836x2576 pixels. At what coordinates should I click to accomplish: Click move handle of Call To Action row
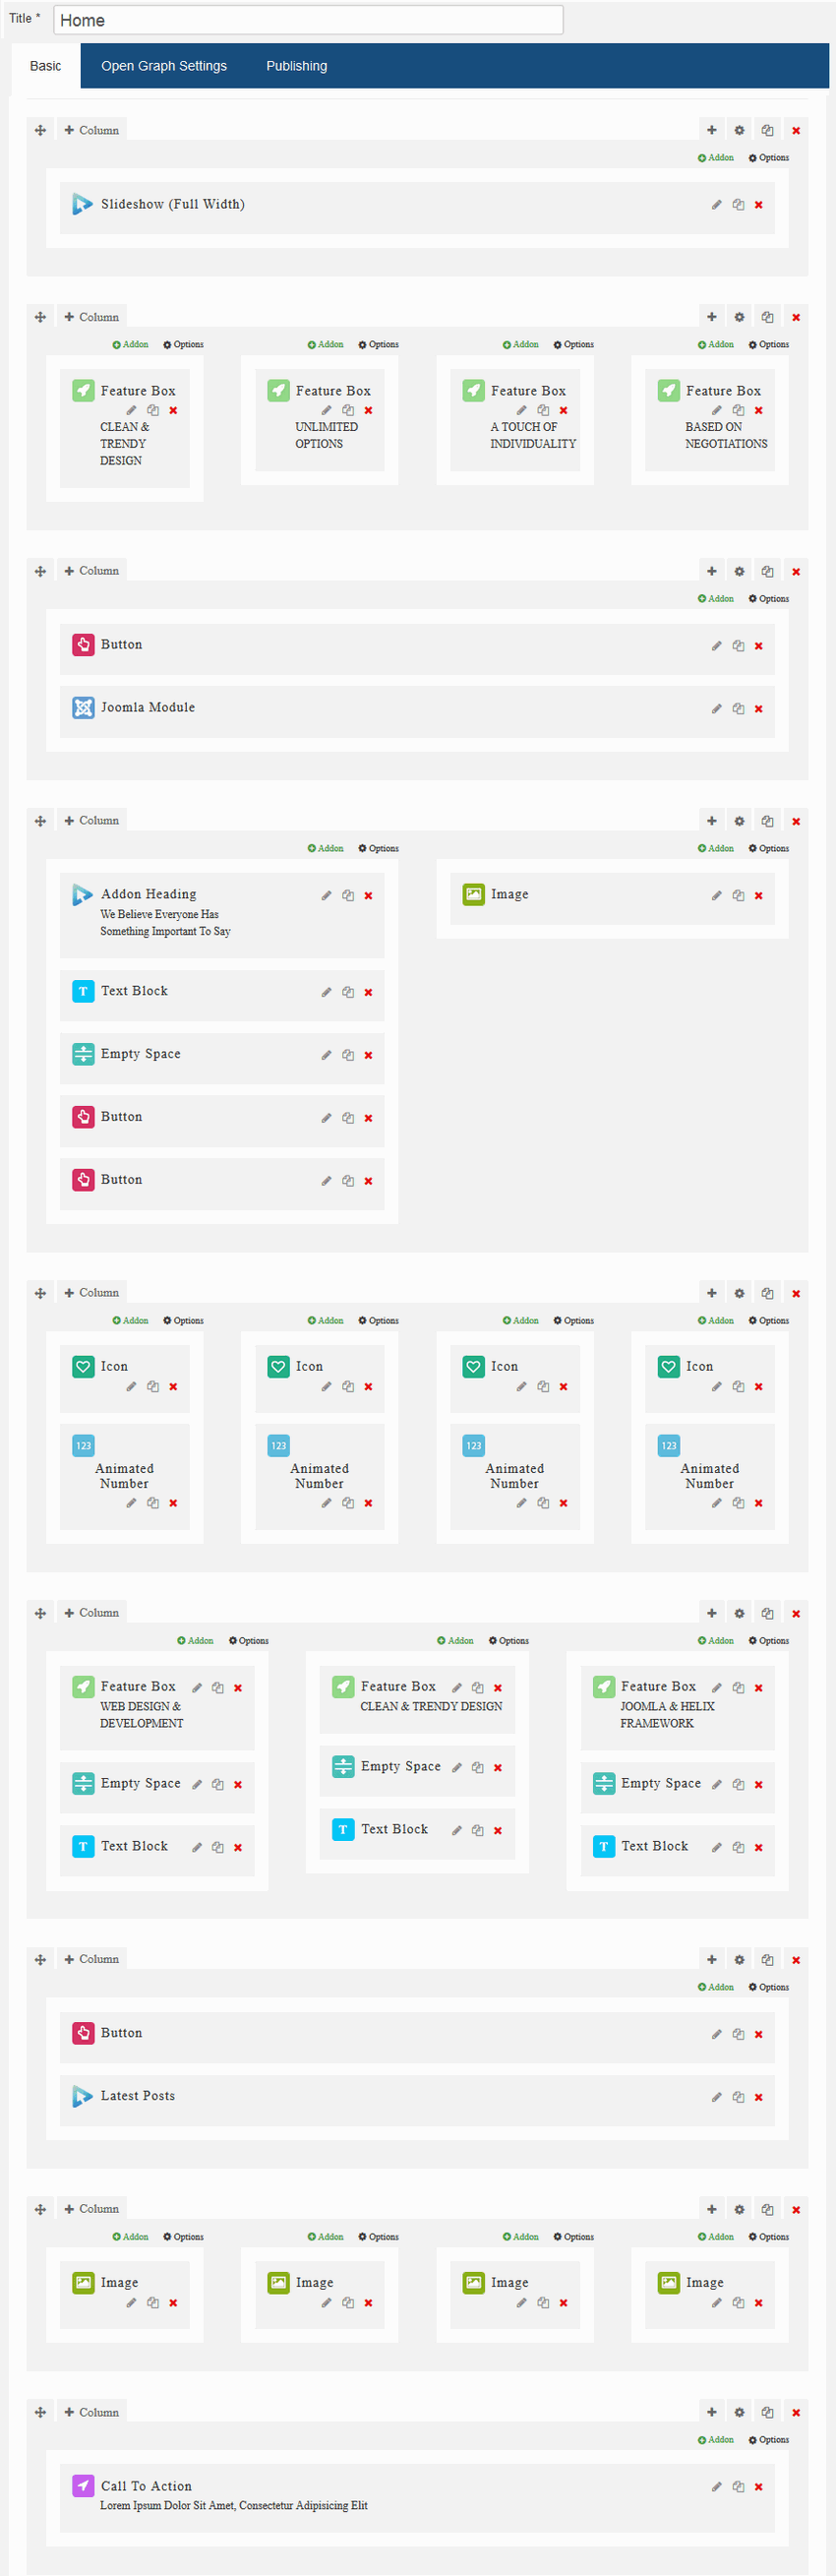pos(40,2413)
